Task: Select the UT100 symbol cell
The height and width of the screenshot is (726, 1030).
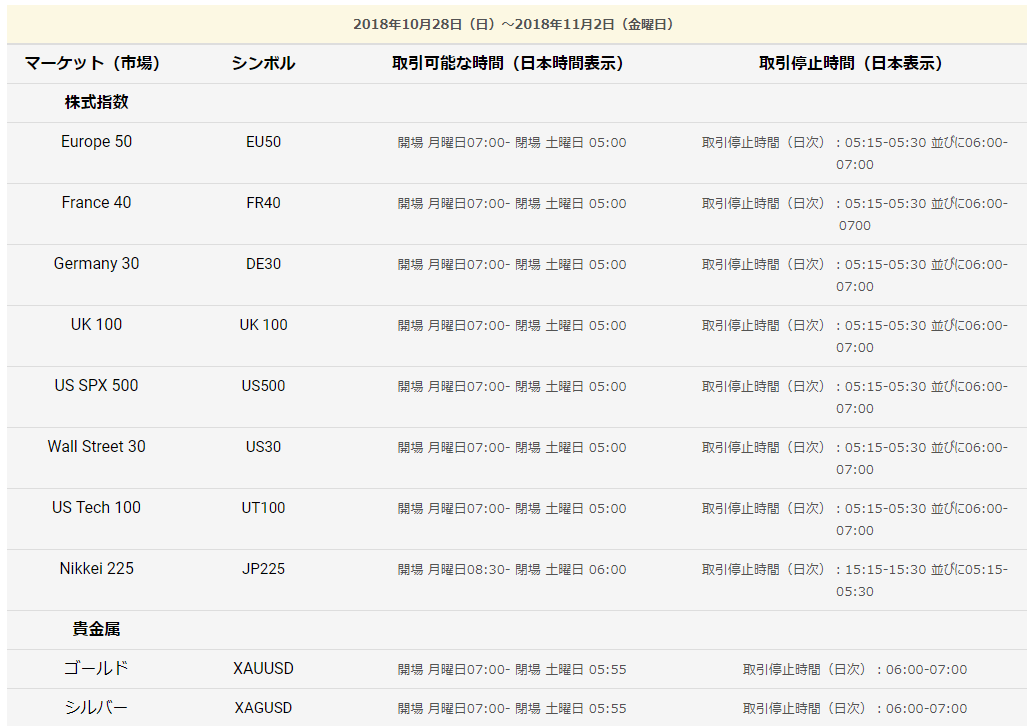Action: click(x=263, y=508)
